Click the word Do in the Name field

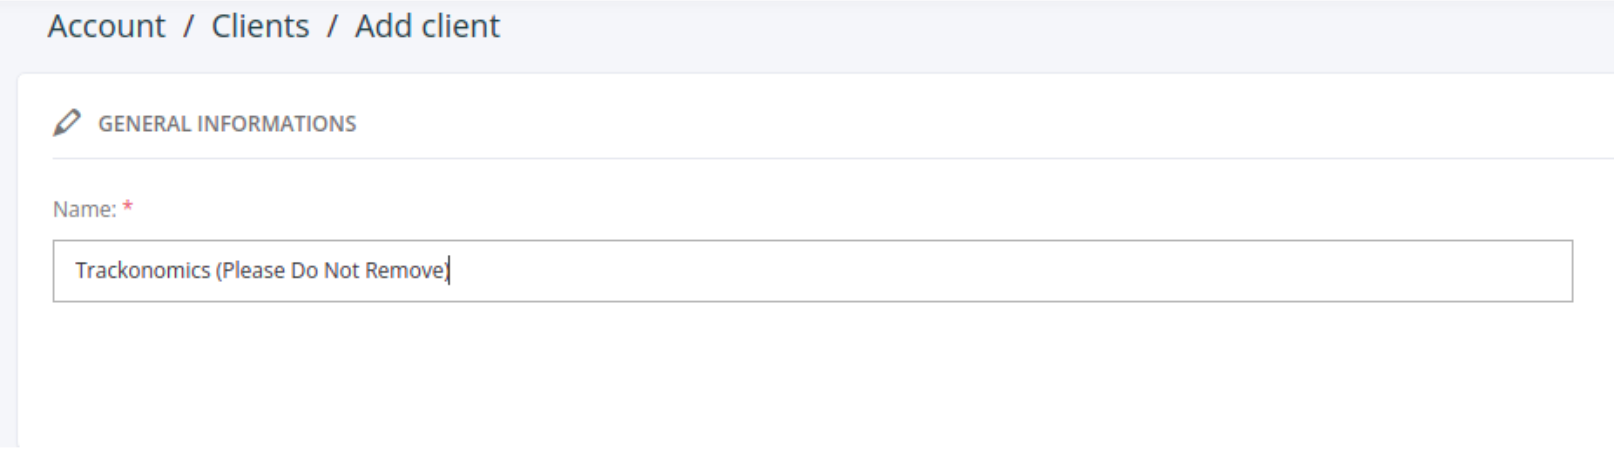tap(304, 271)
